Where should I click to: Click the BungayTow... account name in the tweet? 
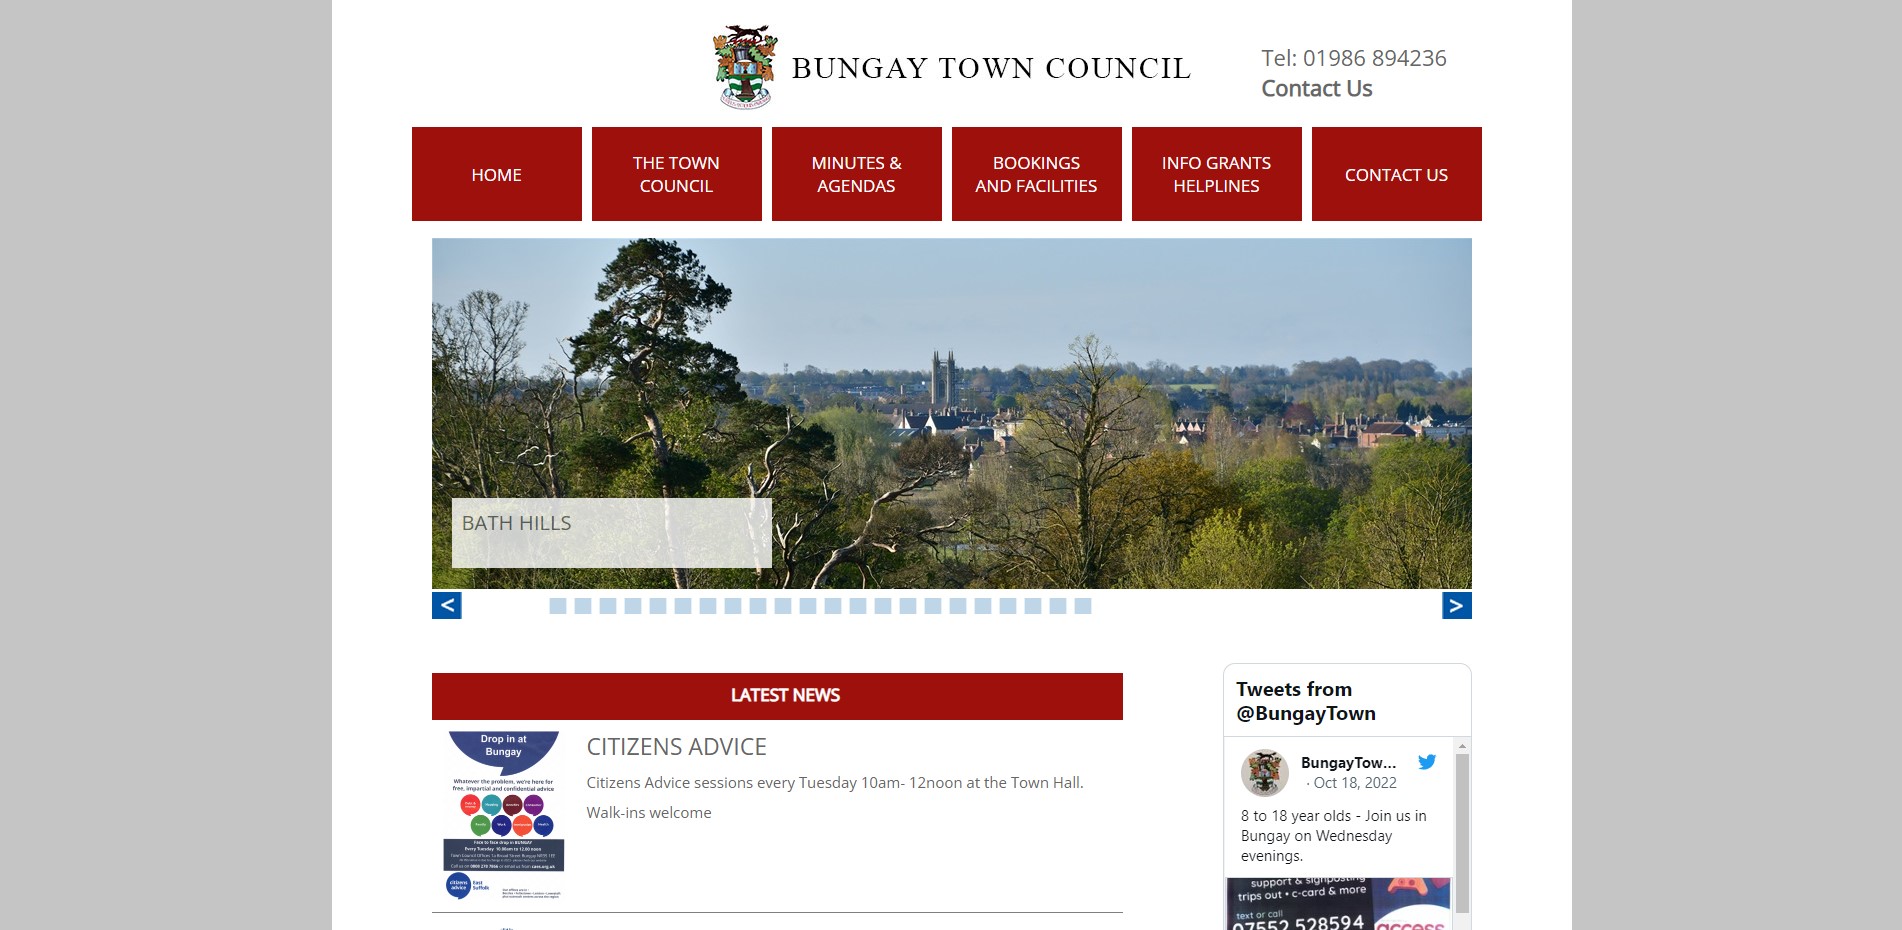pos(1348,763)
